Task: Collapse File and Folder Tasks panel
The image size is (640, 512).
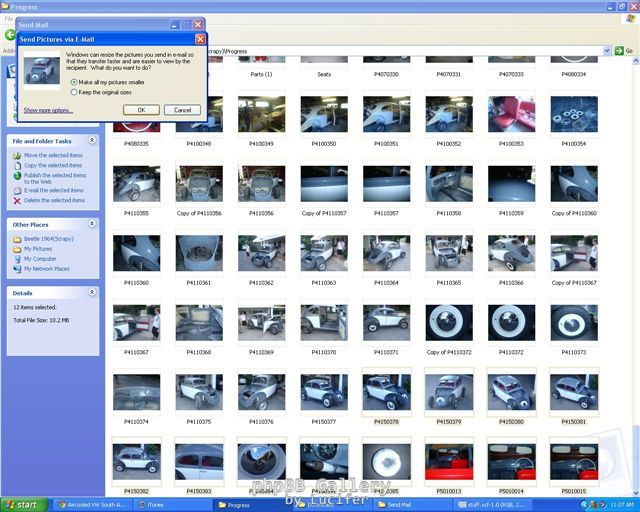Action: (92, 140)
